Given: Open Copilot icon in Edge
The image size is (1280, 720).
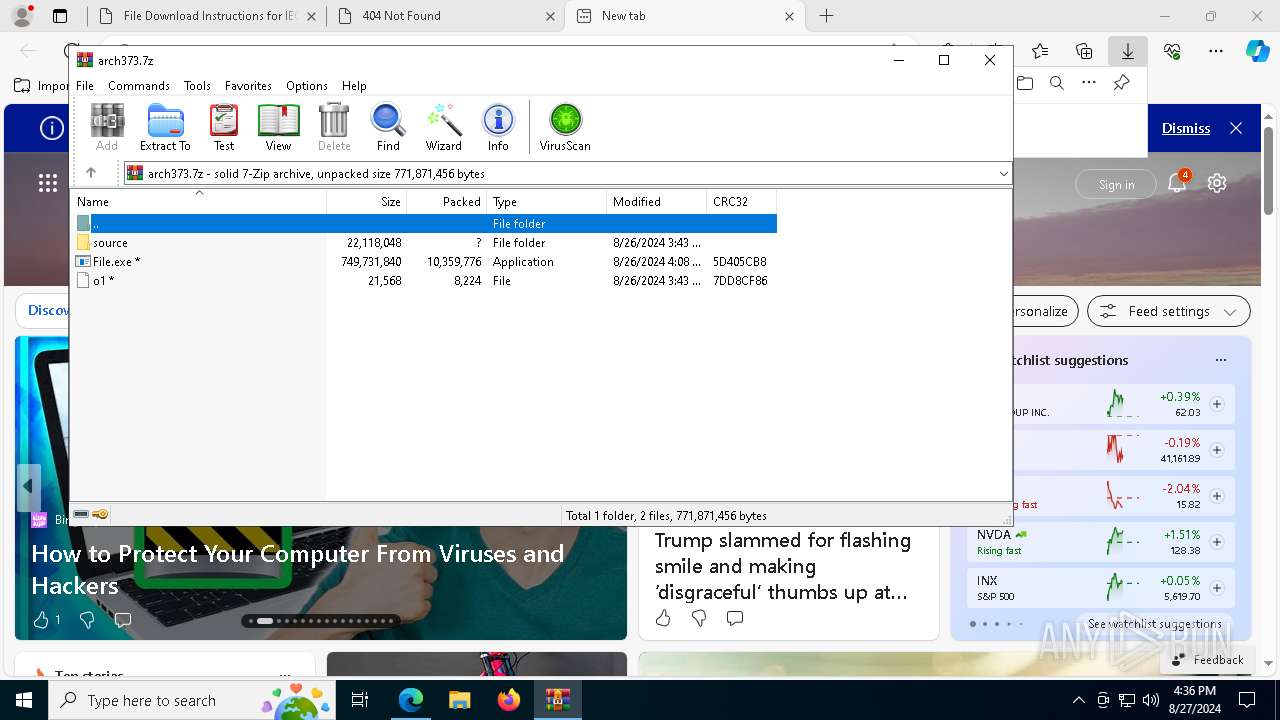Looking at the screenshot, I should coord(1257,51).
